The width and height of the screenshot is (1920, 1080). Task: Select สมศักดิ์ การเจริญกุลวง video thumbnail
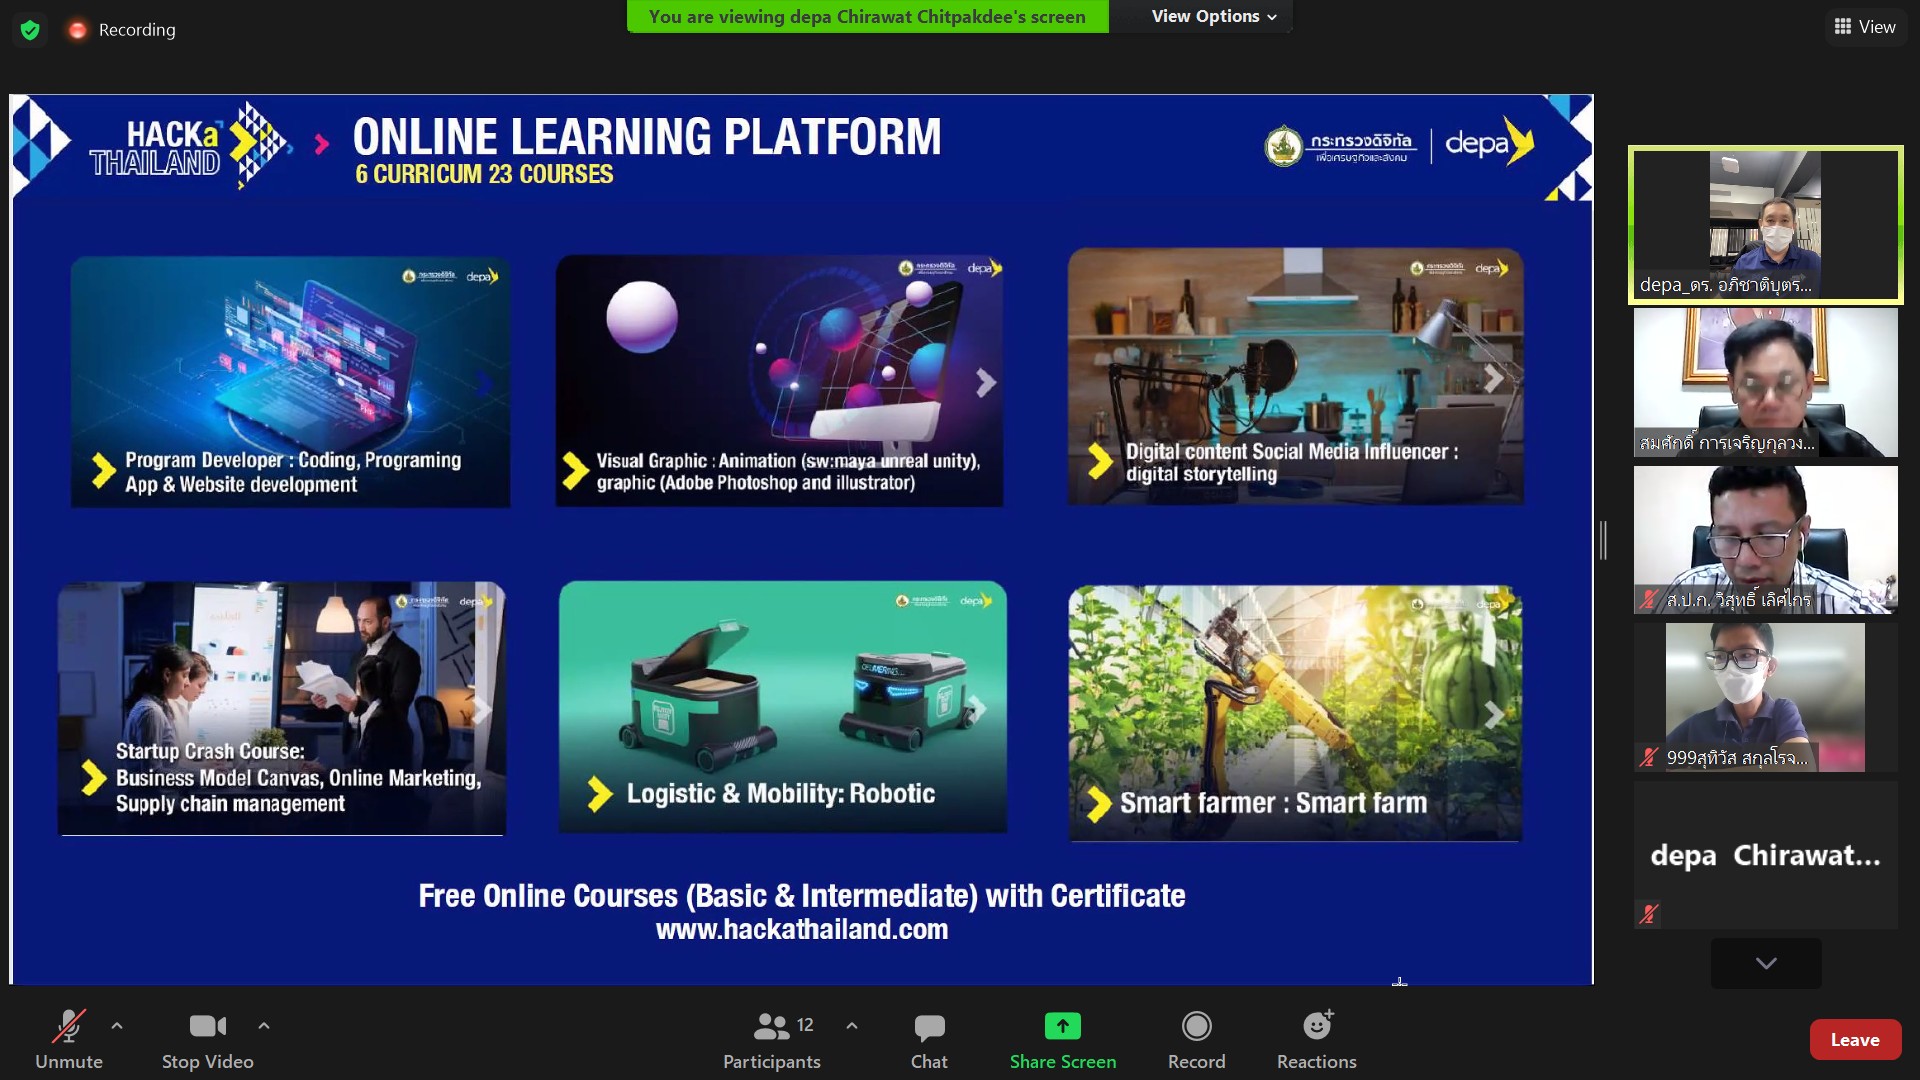coord(1766,382)
